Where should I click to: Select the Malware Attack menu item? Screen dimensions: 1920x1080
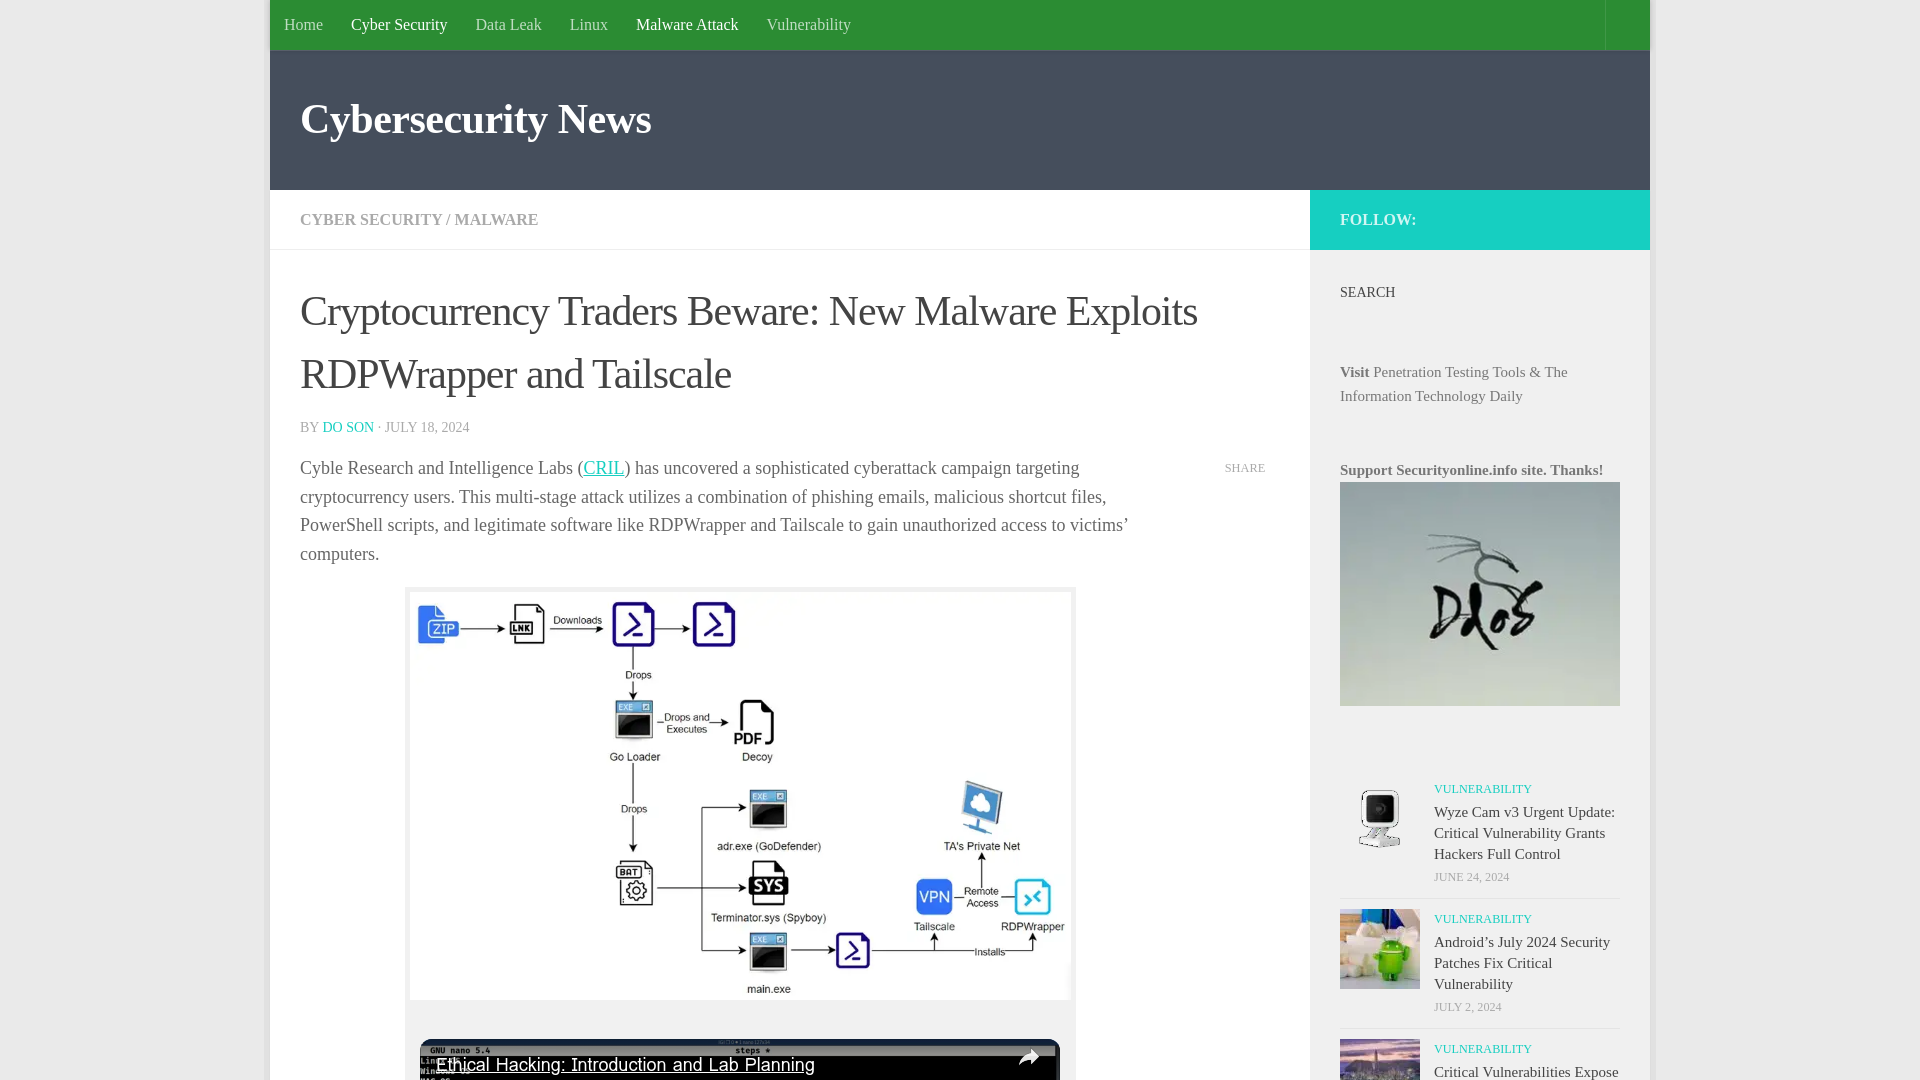[687, 25]
